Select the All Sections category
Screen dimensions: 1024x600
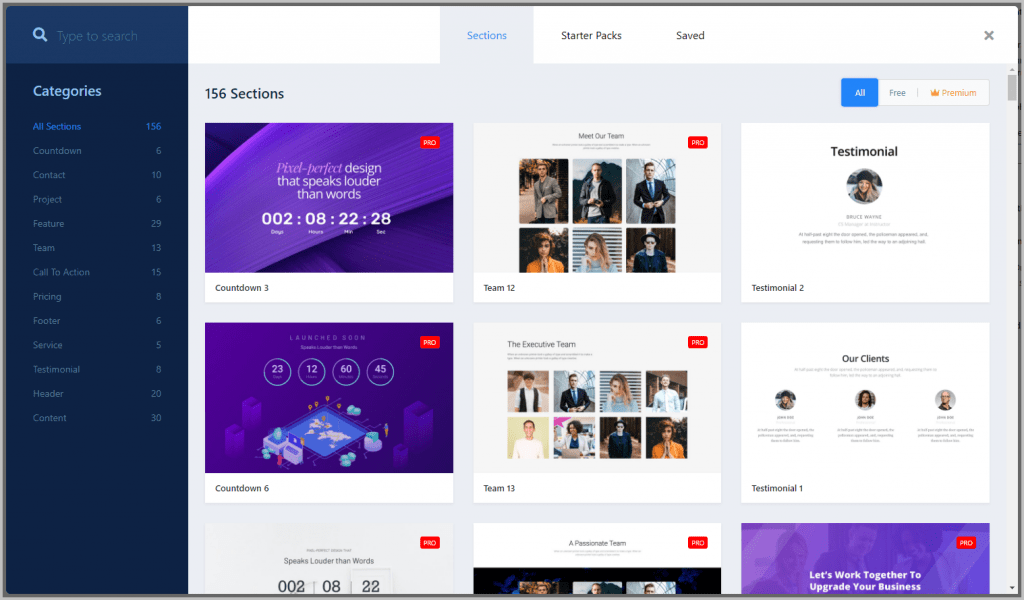coord(97,126)
